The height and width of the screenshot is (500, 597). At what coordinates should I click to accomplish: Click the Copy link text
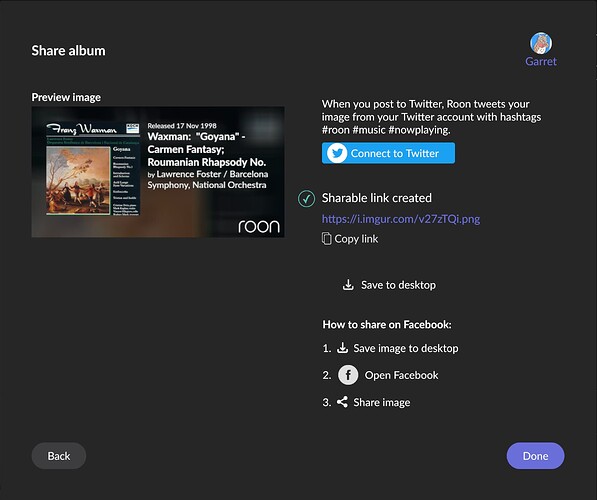(356, 239)
